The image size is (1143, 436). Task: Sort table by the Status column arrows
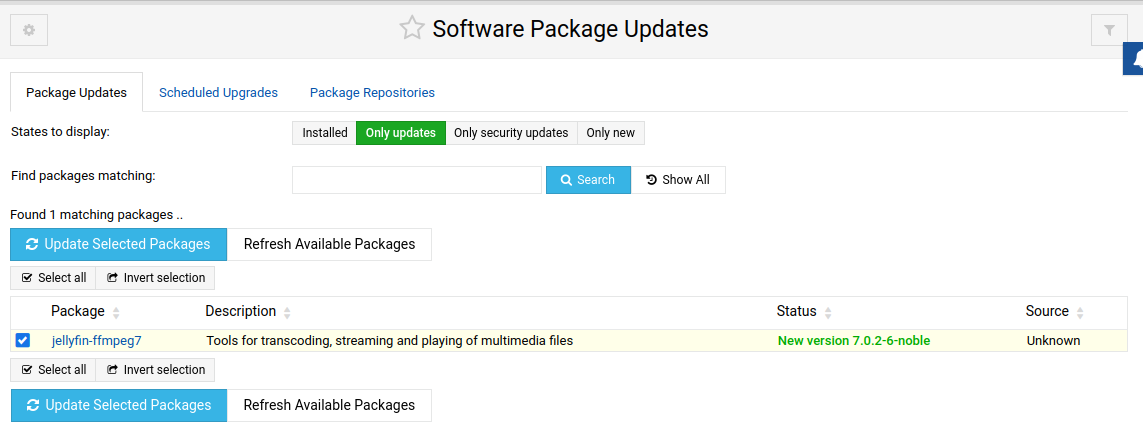tap(828, 312)
